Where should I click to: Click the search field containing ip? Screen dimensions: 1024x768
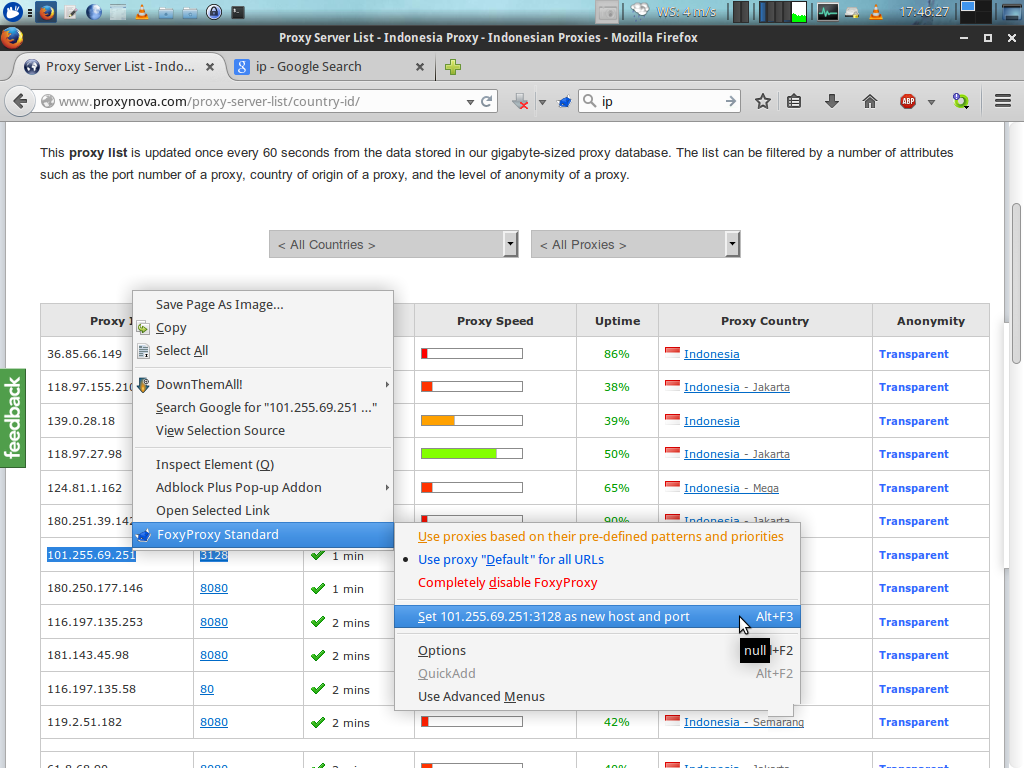660,101
